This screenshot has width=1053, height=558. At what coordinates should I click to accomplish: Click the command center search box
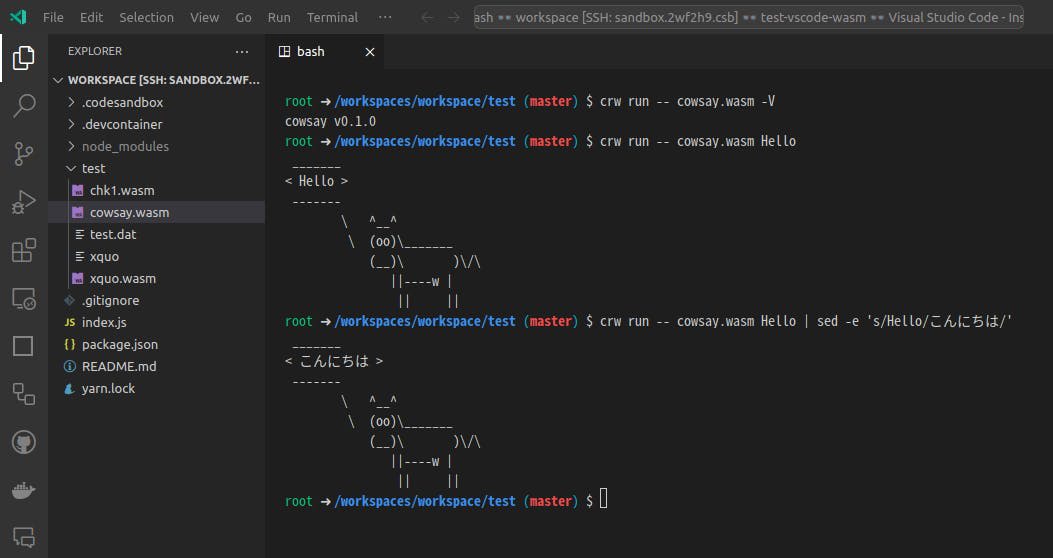click(749, 17)
